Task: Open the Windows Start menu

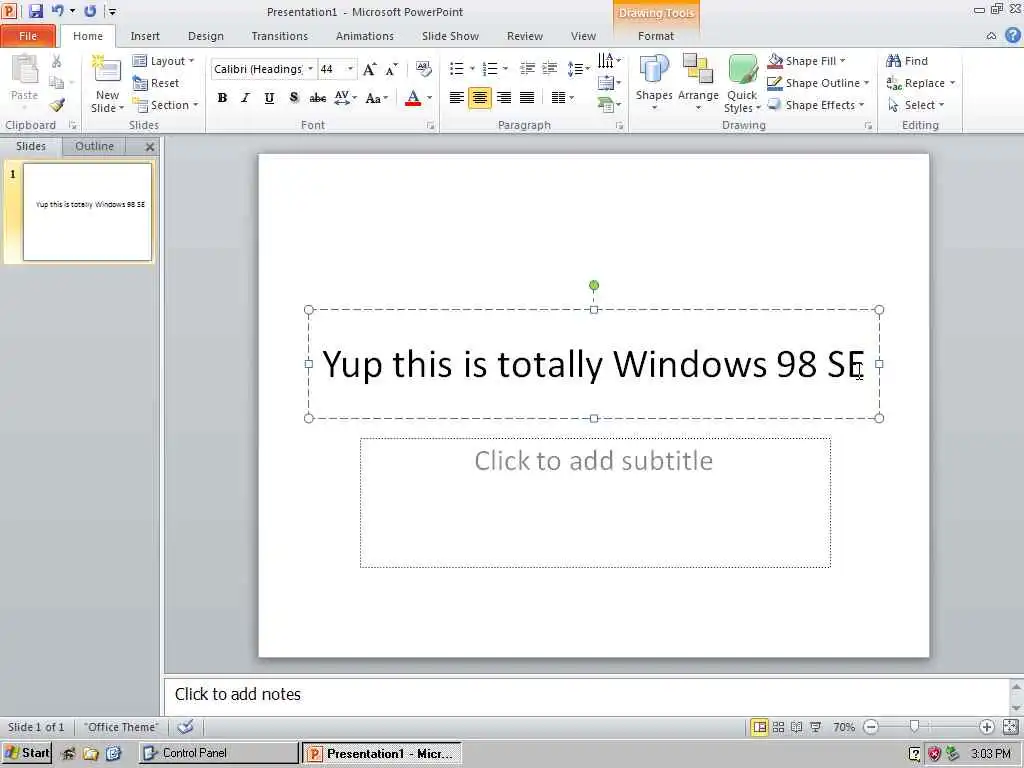Action: pyautogui.click(x=27, y=753)
